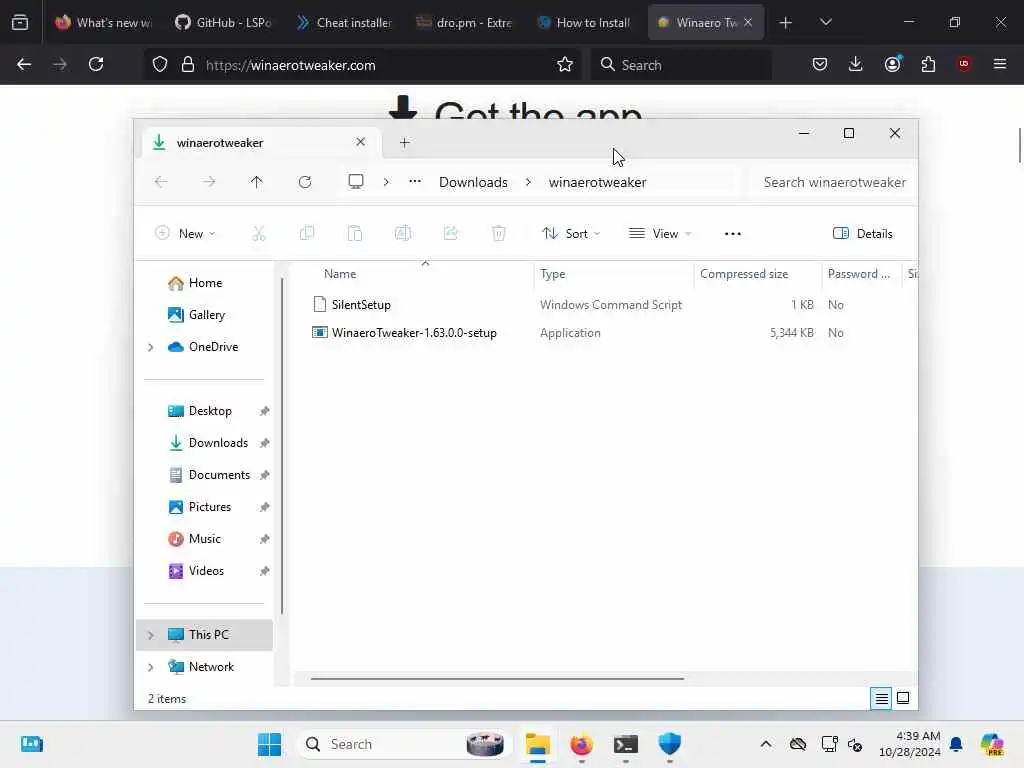
Task: Open Firefox hamburger application menu
Action: 1000,64
